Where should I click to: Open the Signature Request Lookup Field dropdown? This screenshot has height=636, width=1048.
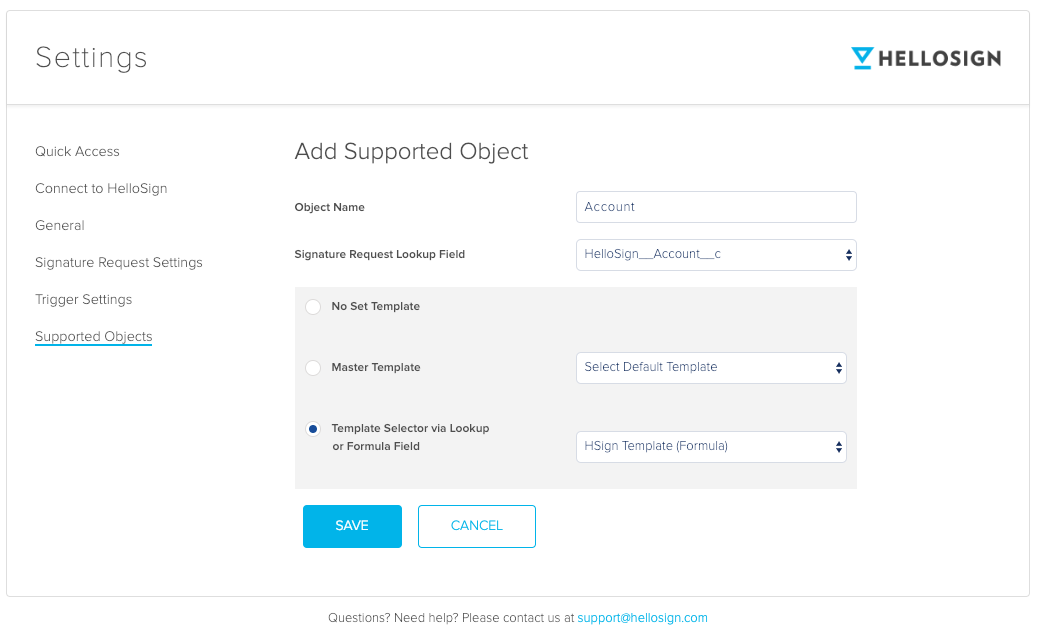coord(716,255)
